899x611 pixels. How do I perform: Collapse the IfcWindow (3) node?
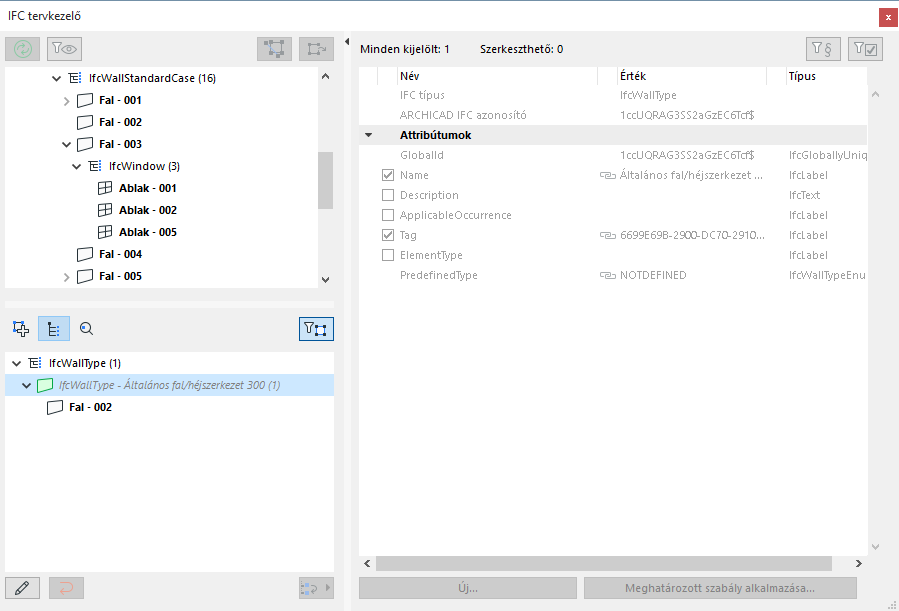[x=77, y=167]
